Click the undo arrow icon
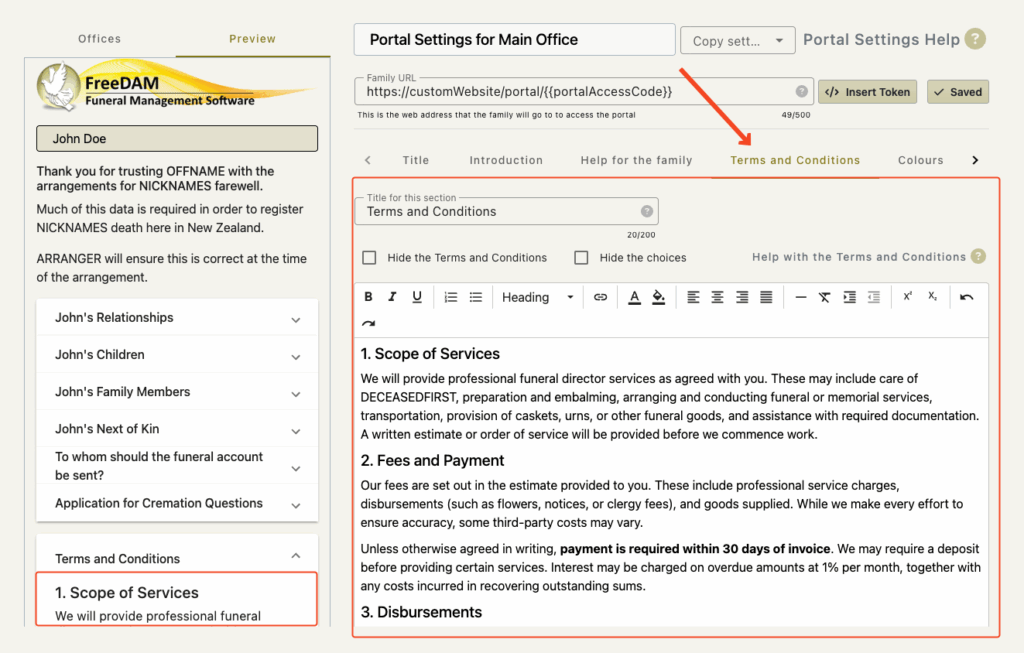Viewport: 1024px width, 653px height. point(967,297)
